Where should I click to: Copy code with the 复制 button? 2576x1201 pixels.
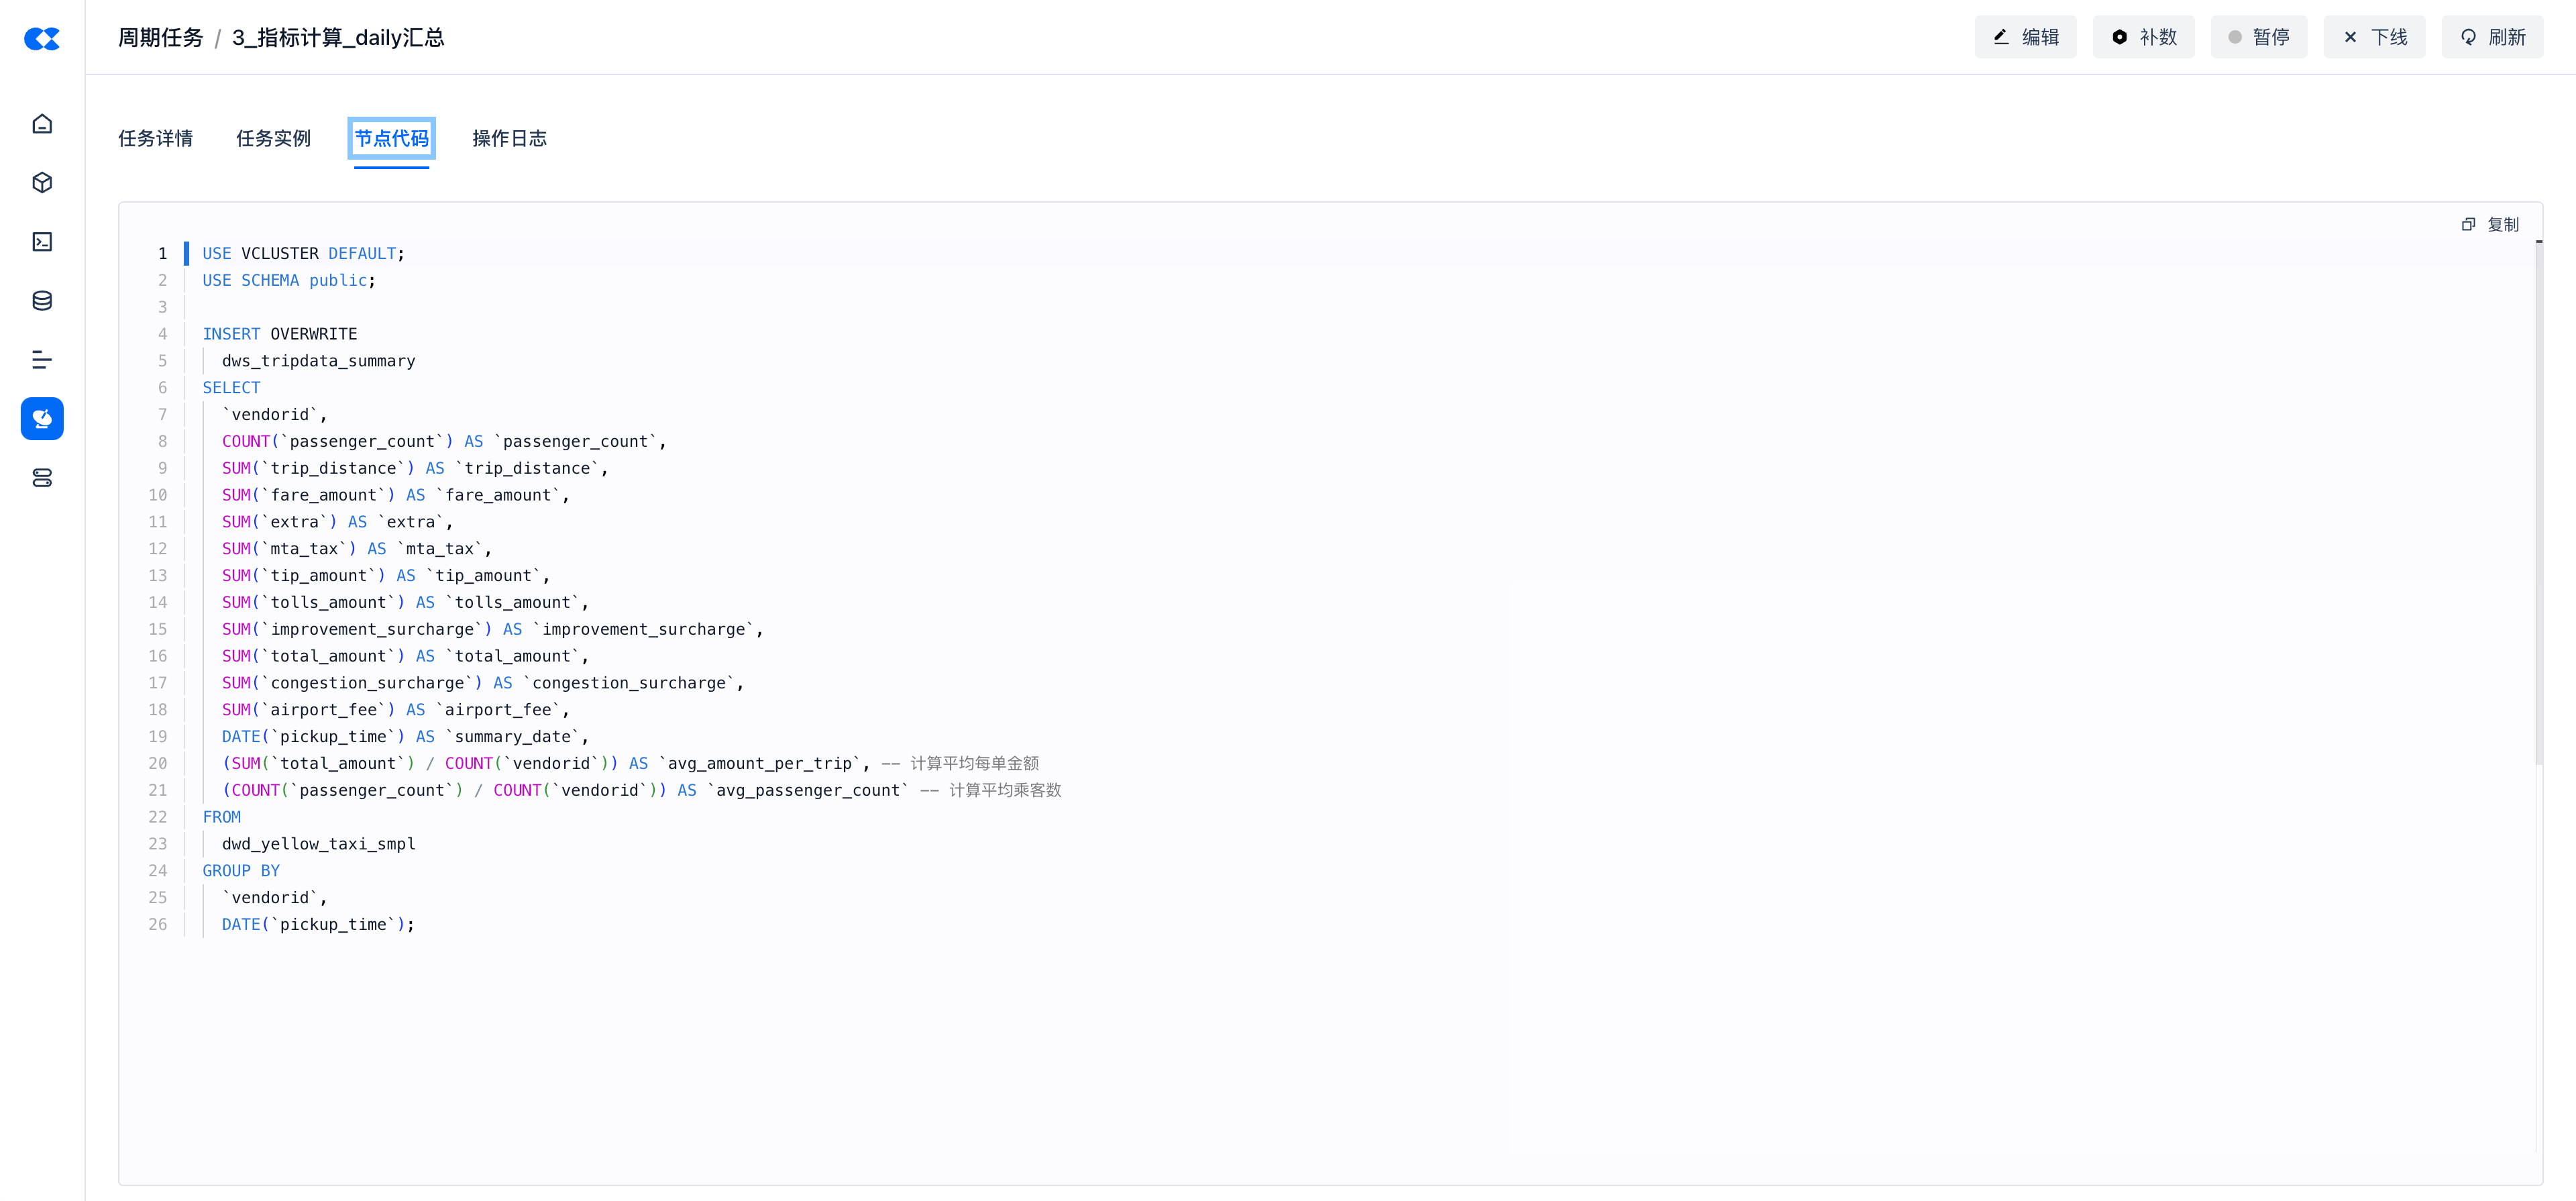click(2490, 224)
